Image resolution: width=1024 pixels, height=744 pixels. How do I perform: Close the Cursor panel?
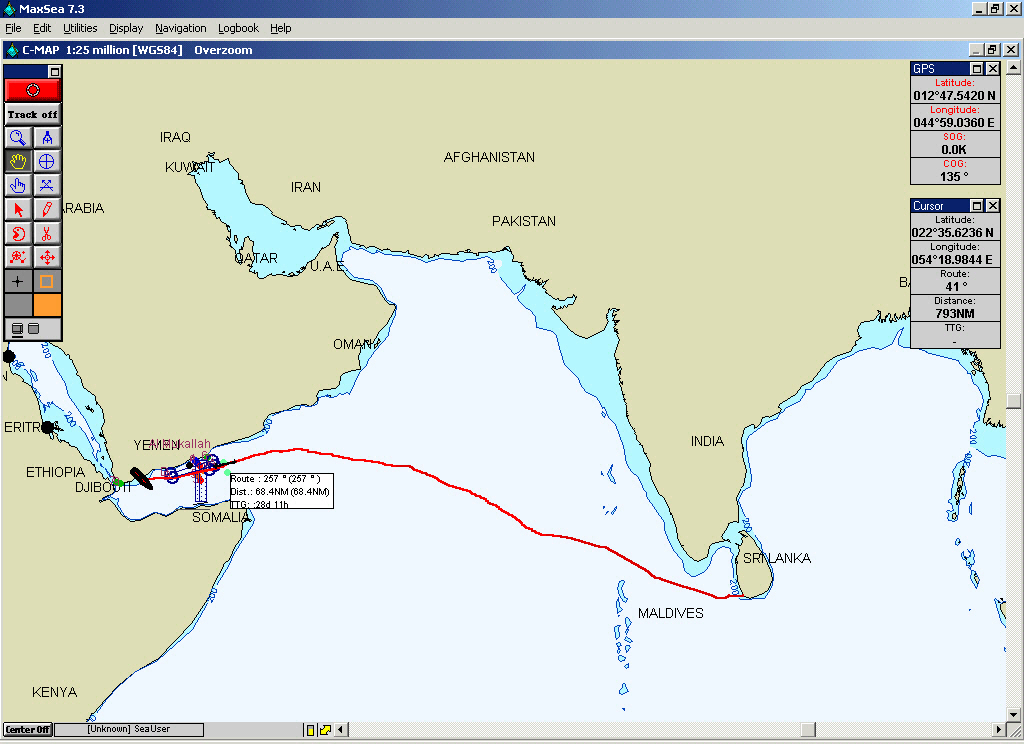(x=993, y=206)
